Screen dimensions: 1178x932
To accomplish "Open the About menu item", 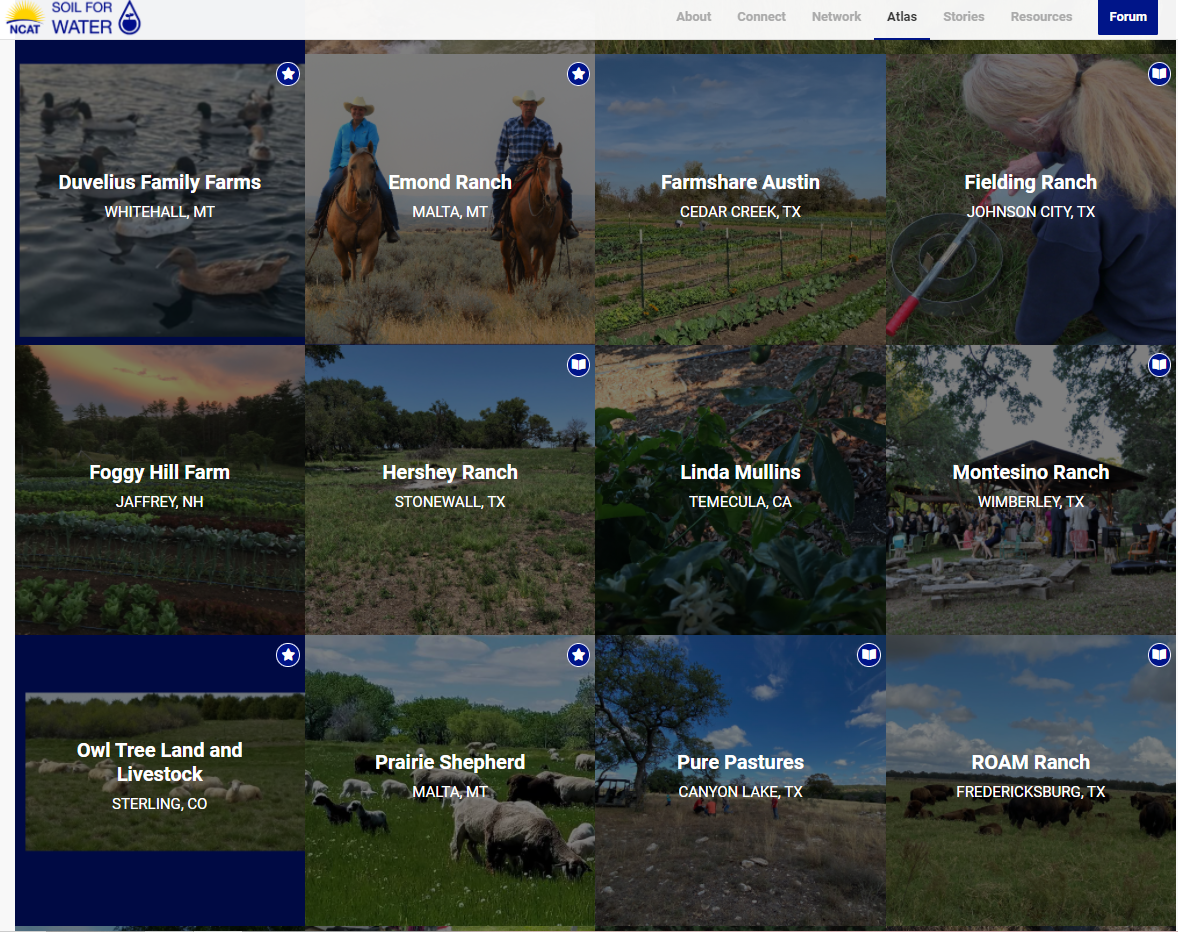I will click(x=693, y=17).
